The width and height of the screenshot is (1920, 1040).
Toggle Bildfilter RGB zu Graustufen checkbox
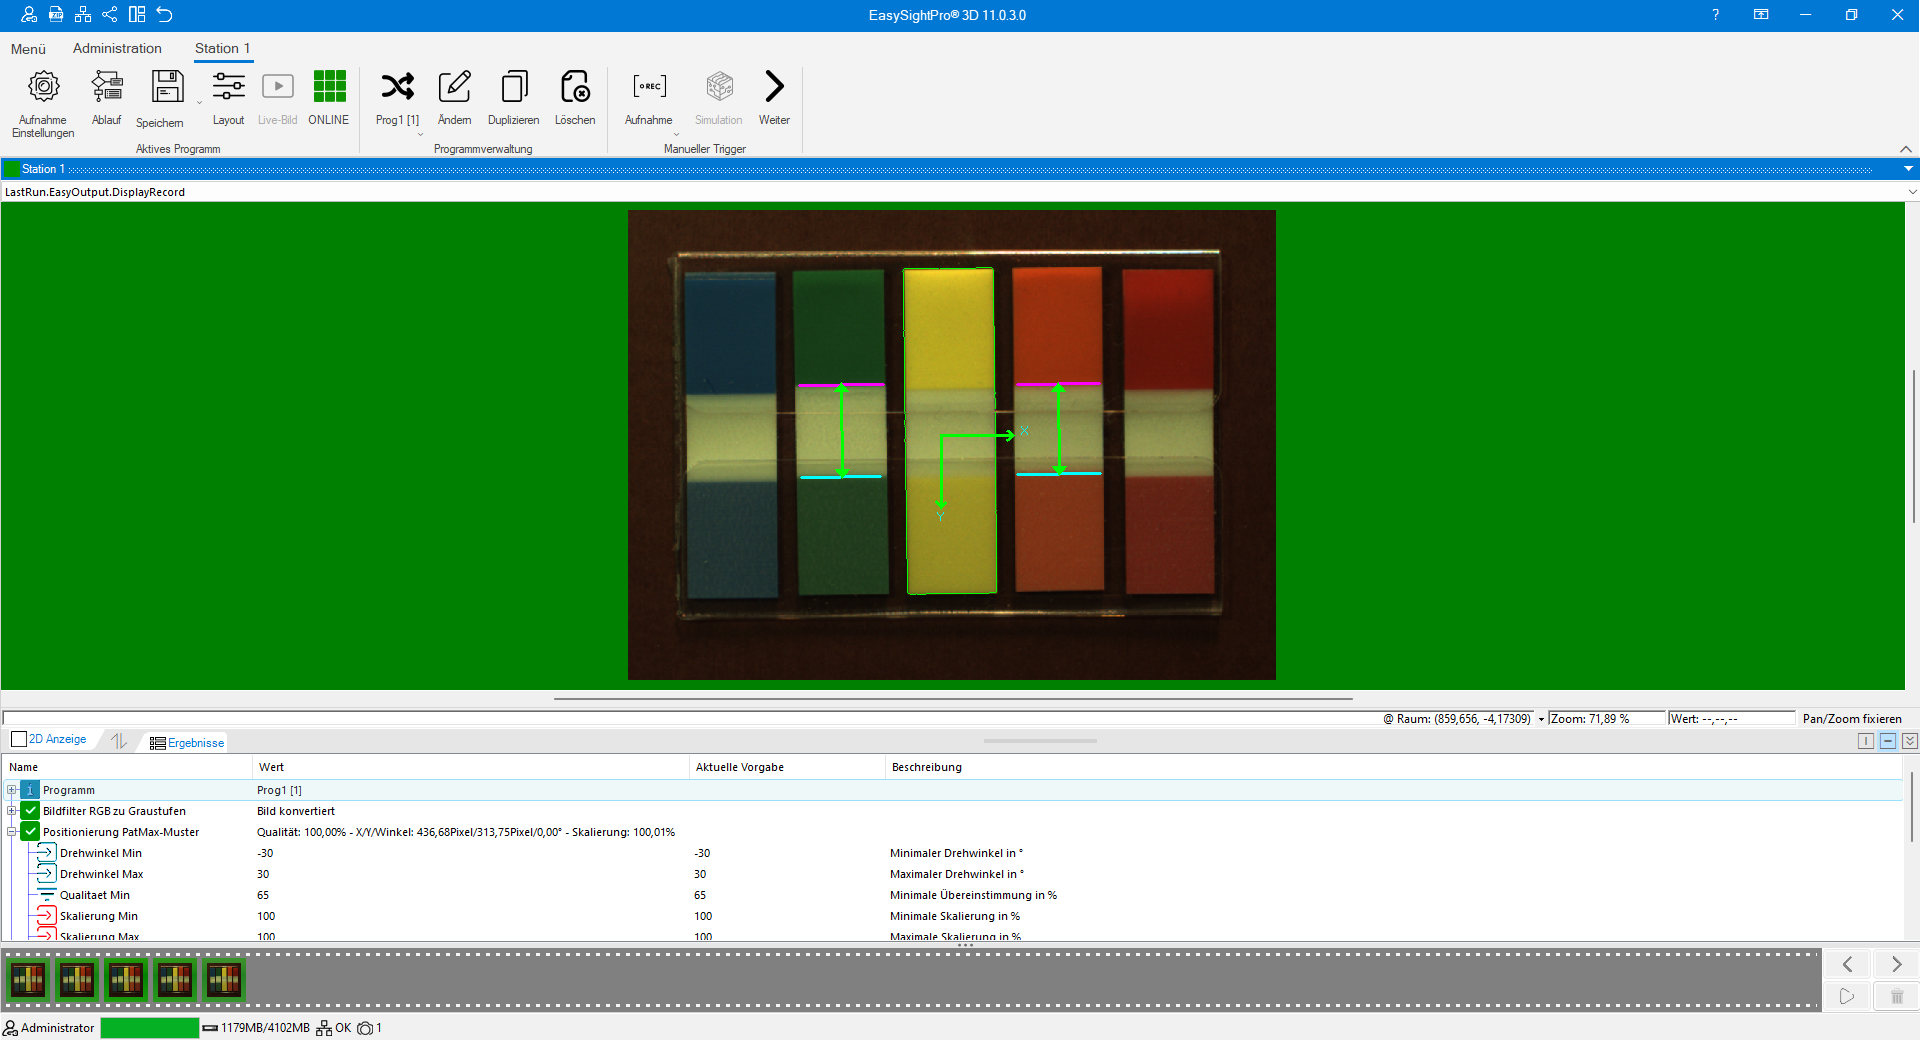pyautogui.click(x=31, y=811)
